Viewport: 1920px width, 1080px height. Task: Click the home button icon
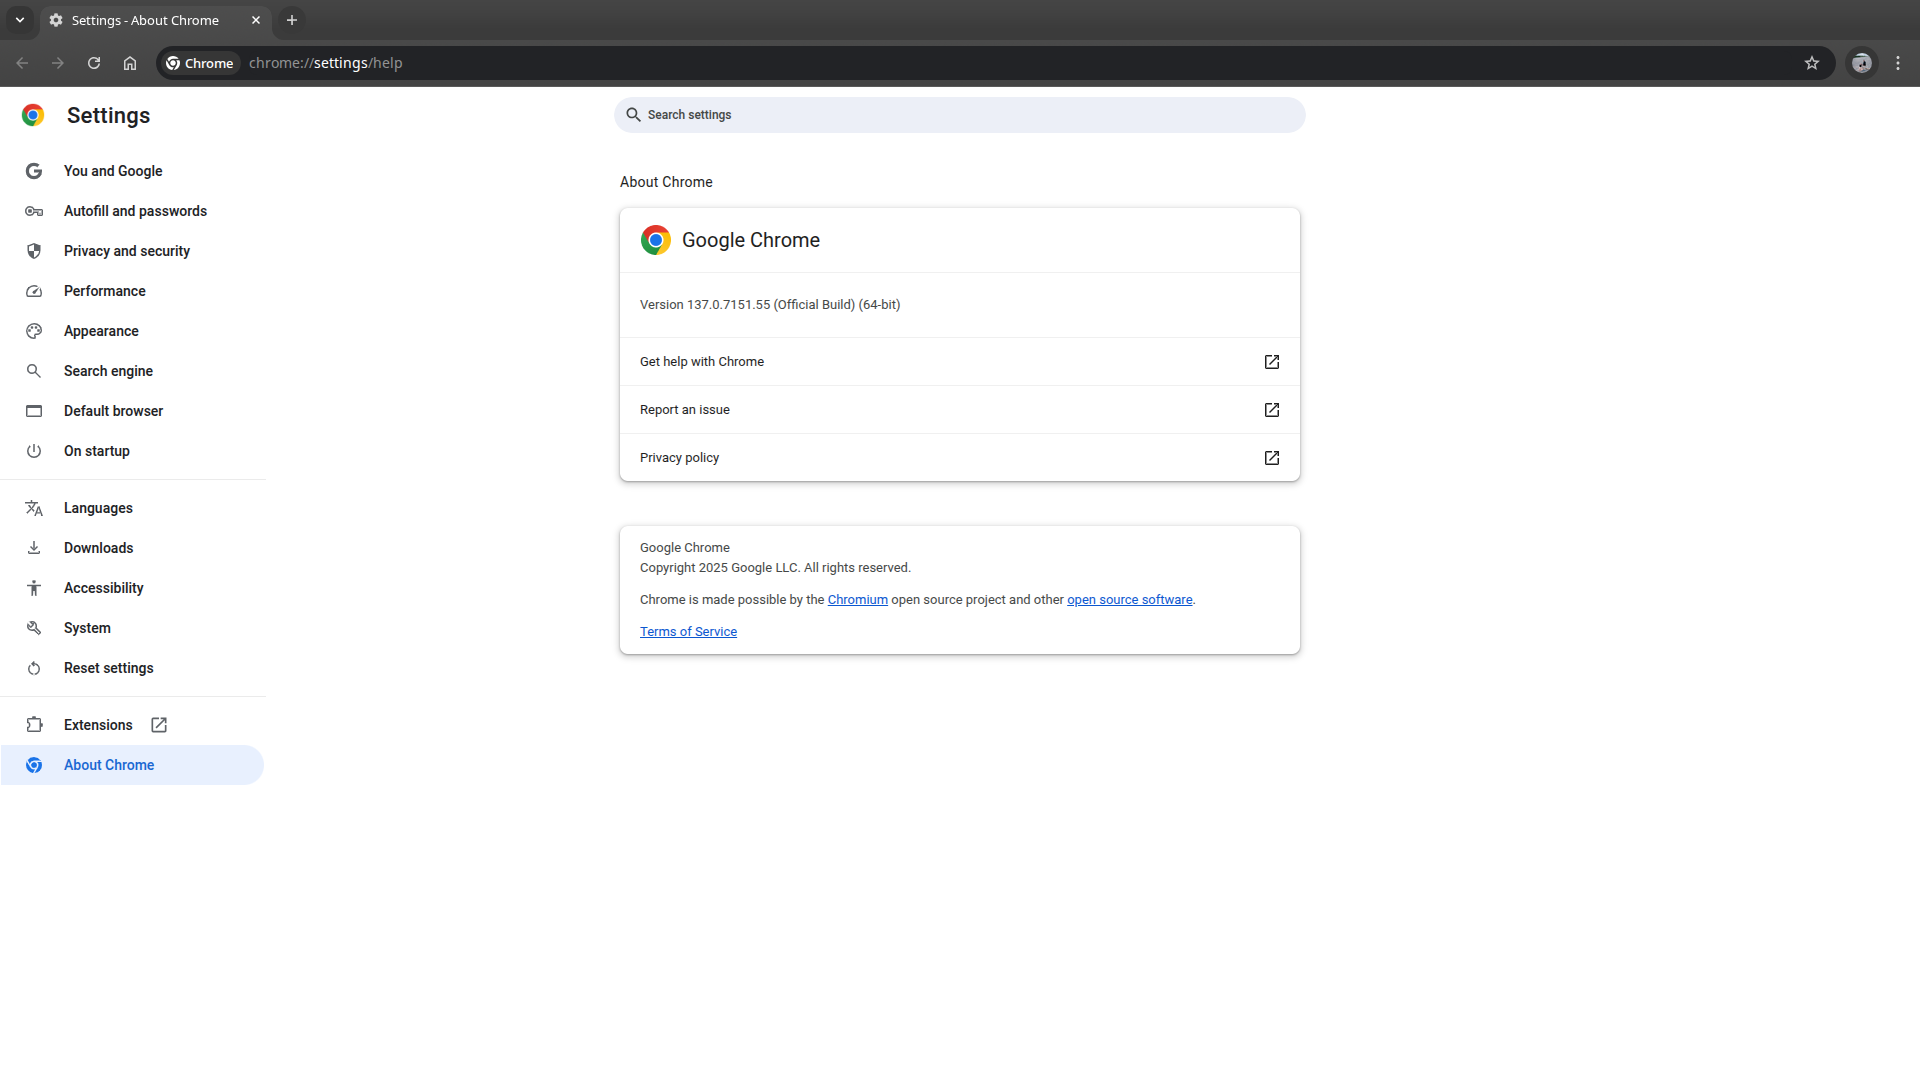[130, 63]
